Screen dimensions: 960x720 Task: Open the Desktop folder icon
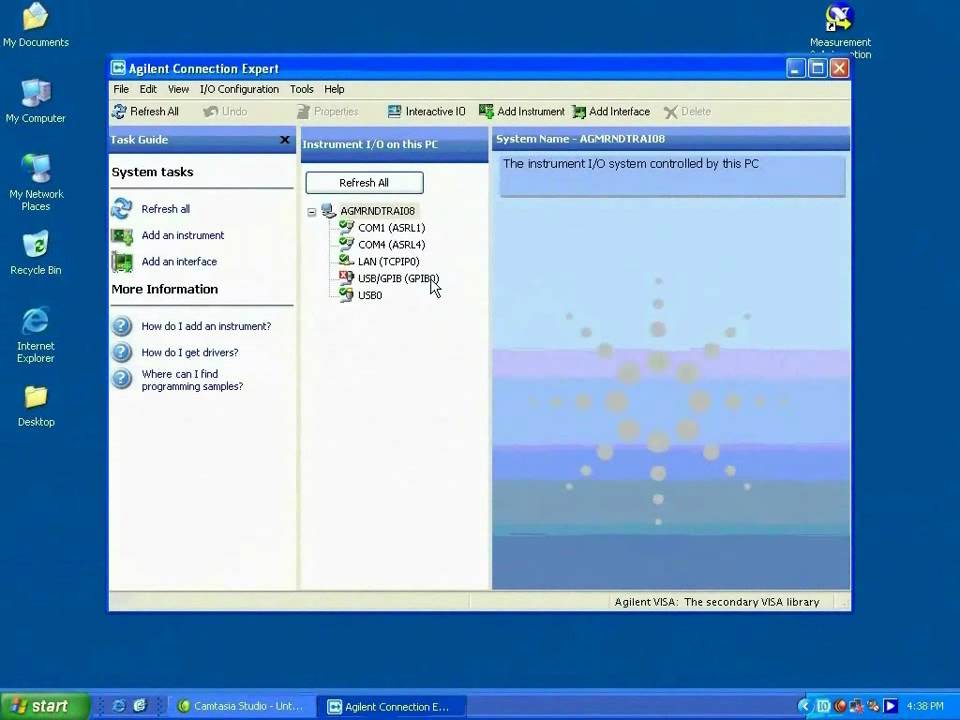[x=36, y=397]
